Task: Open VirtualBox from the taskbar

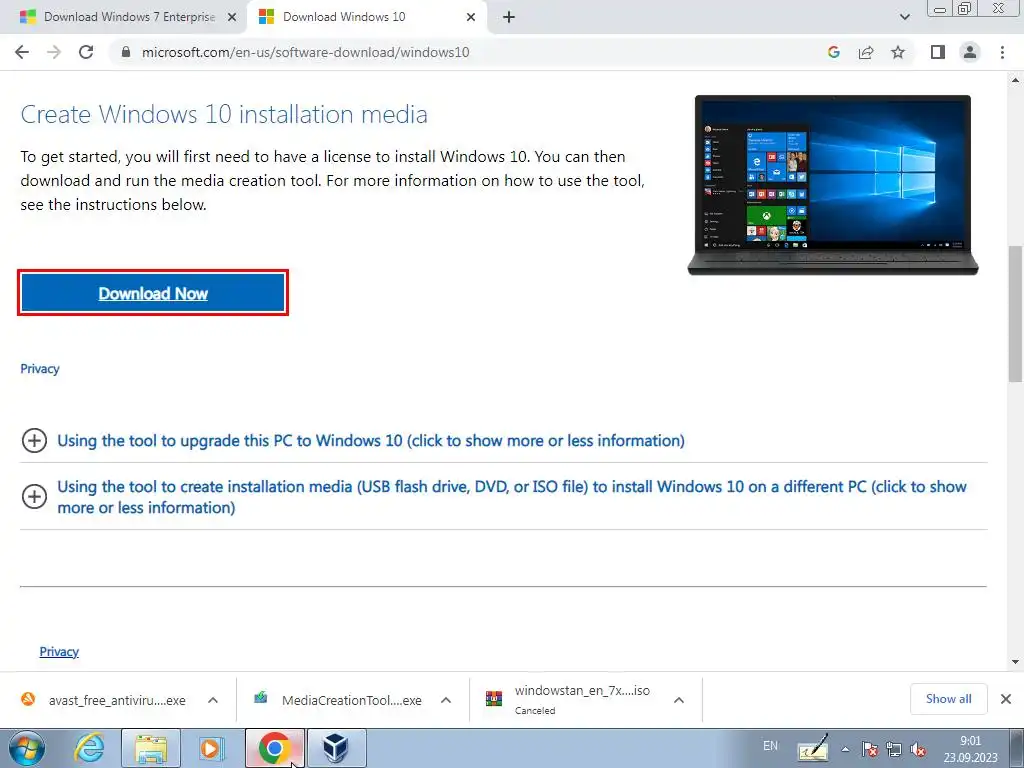Action: 336,748
